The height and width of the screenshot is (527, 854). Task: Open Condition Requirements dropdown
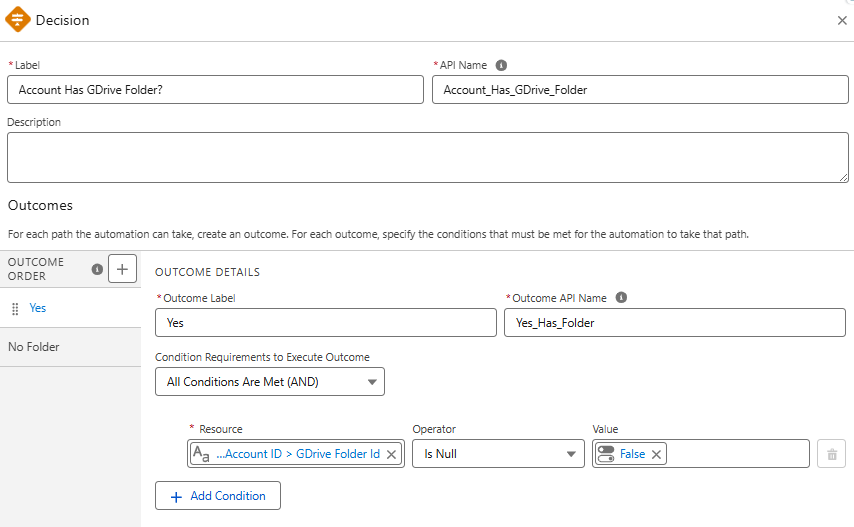pos(270,382)
